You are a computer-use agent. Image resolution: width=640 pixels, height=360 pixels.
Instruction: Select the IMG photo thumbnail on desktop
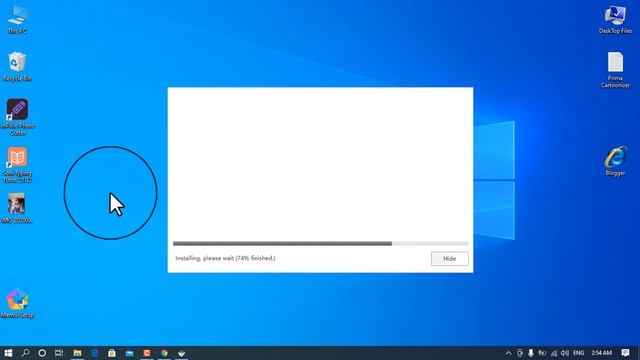(17, 209)
